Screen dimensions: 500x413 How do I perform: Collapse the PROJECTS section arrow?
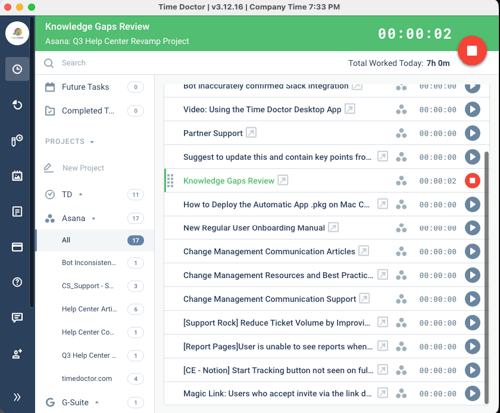[92, 142]
